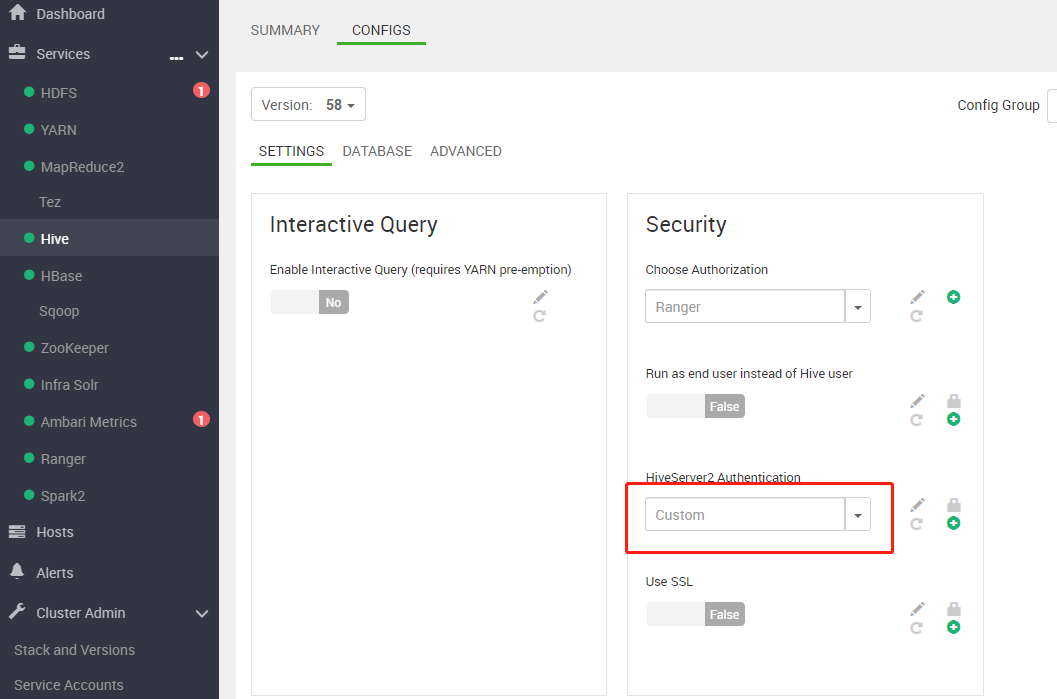
Task: Toggle Enable Interactive Query switch
Action: click(x=309, y=302)
